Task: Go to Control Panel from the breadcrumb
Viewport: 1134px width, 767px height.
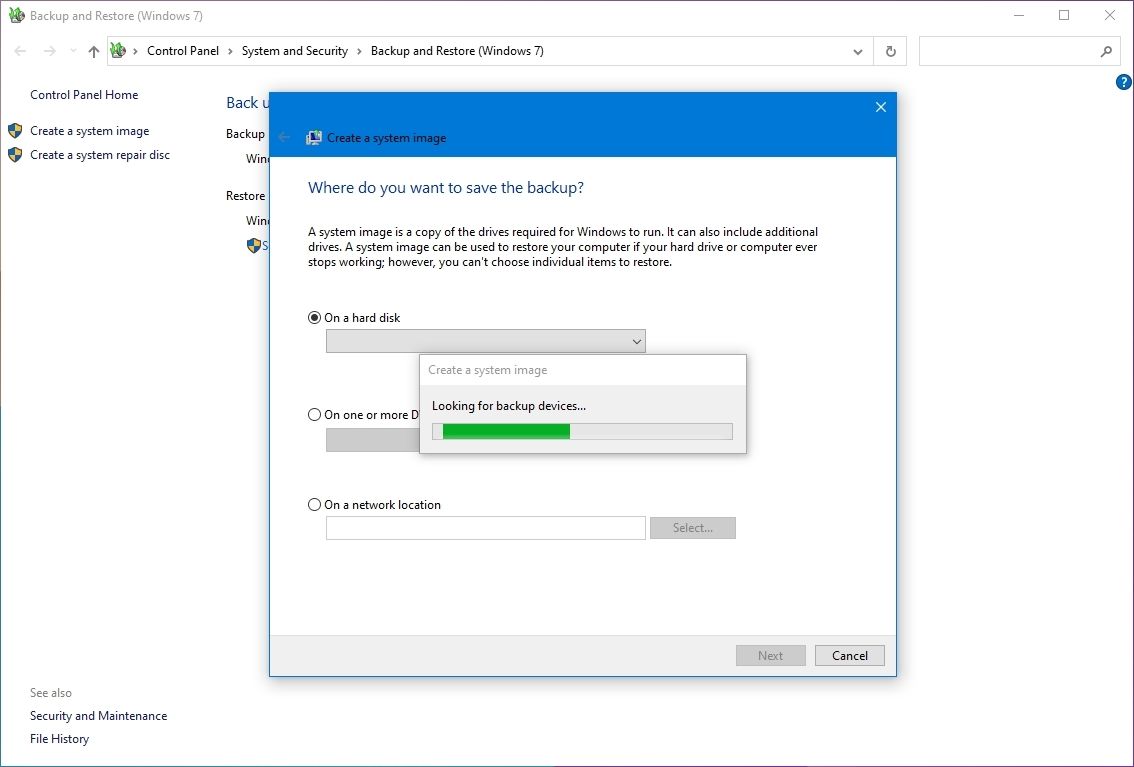Action: [x=183, y=51]
